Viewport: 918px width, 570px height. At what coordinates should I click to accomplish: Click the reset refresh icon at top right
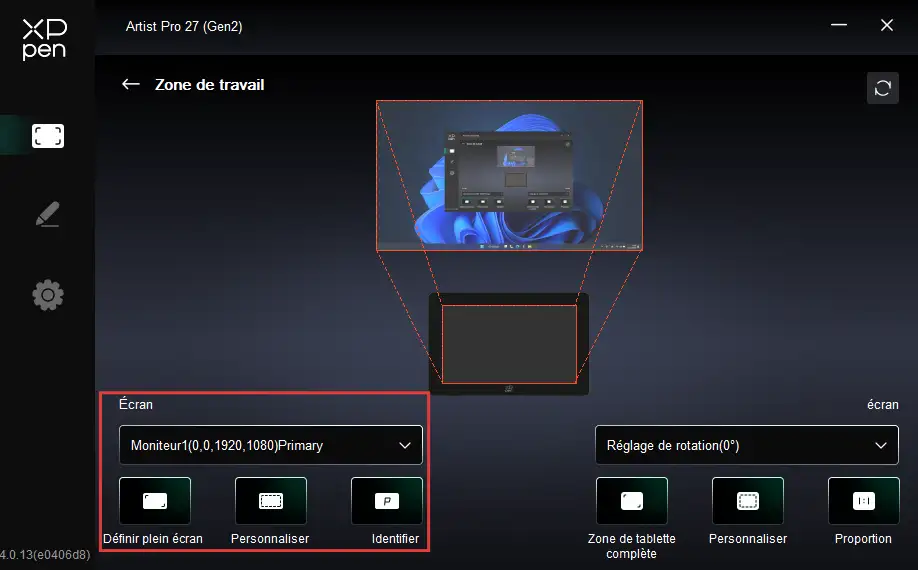pos(882,88)
